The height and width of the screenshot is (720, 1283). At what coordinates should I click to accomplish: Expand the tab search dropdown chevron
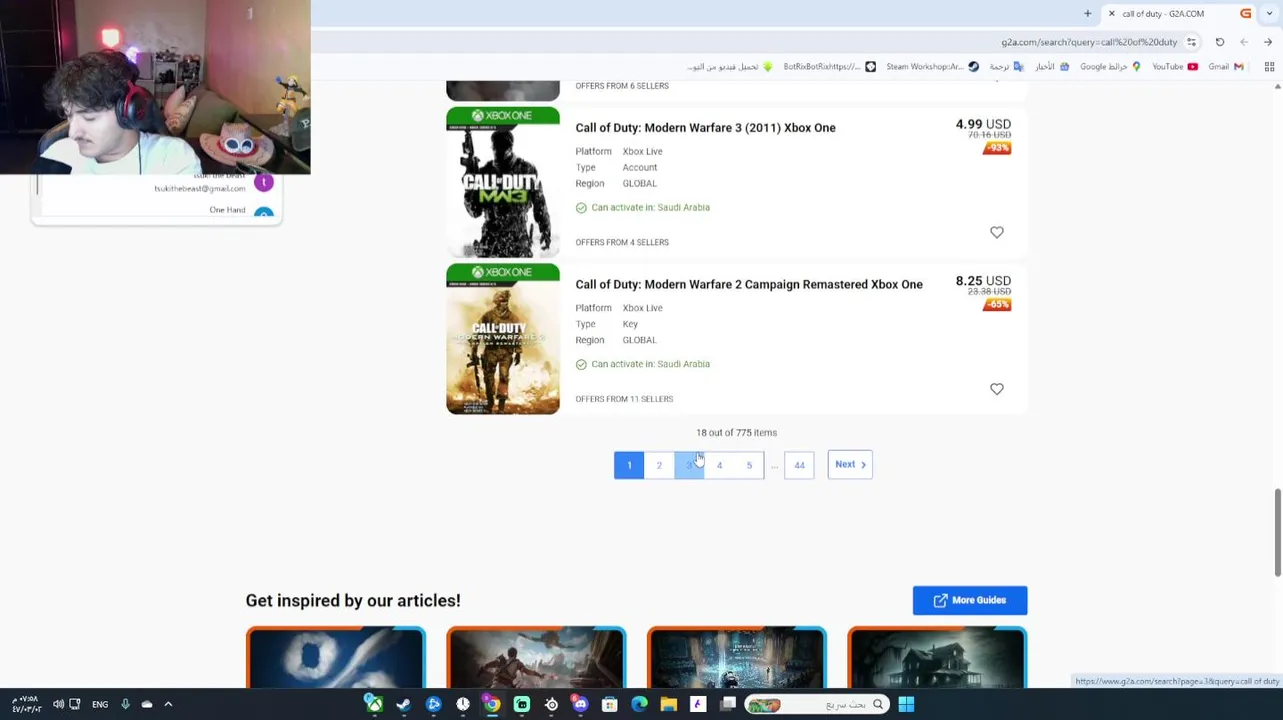(1268, 14)
